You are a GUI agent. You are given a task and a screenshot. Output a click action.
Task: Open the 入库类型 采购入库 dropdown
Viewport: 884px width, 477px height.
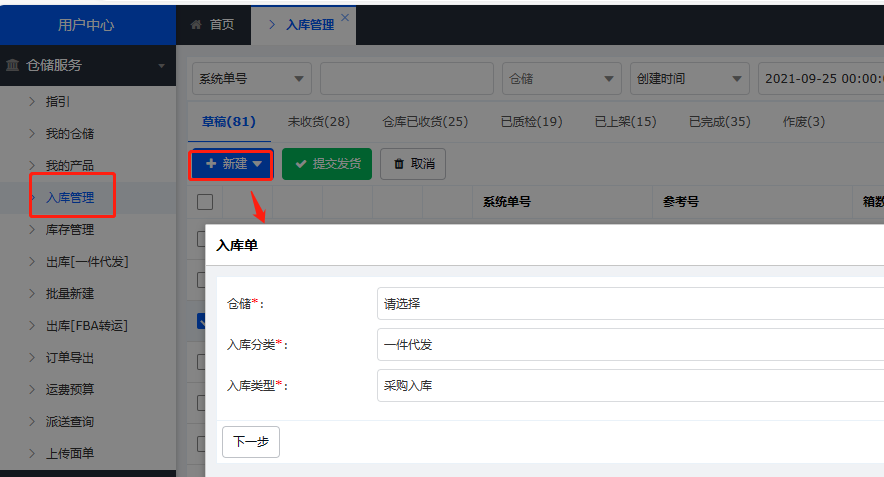pos(630,386)
